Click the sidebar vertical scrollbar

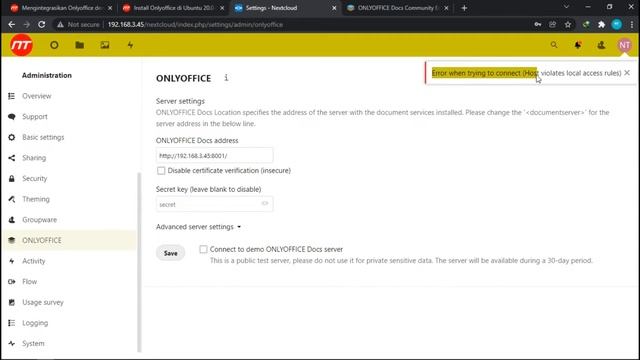(139, 261)
